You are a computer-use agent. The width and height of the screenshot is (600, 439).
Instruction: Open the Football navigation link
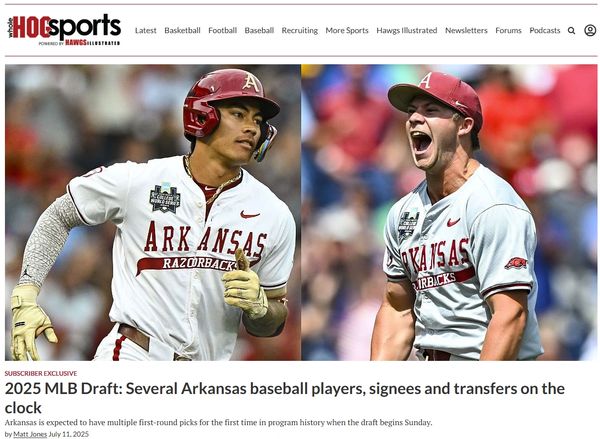(222, 30)
